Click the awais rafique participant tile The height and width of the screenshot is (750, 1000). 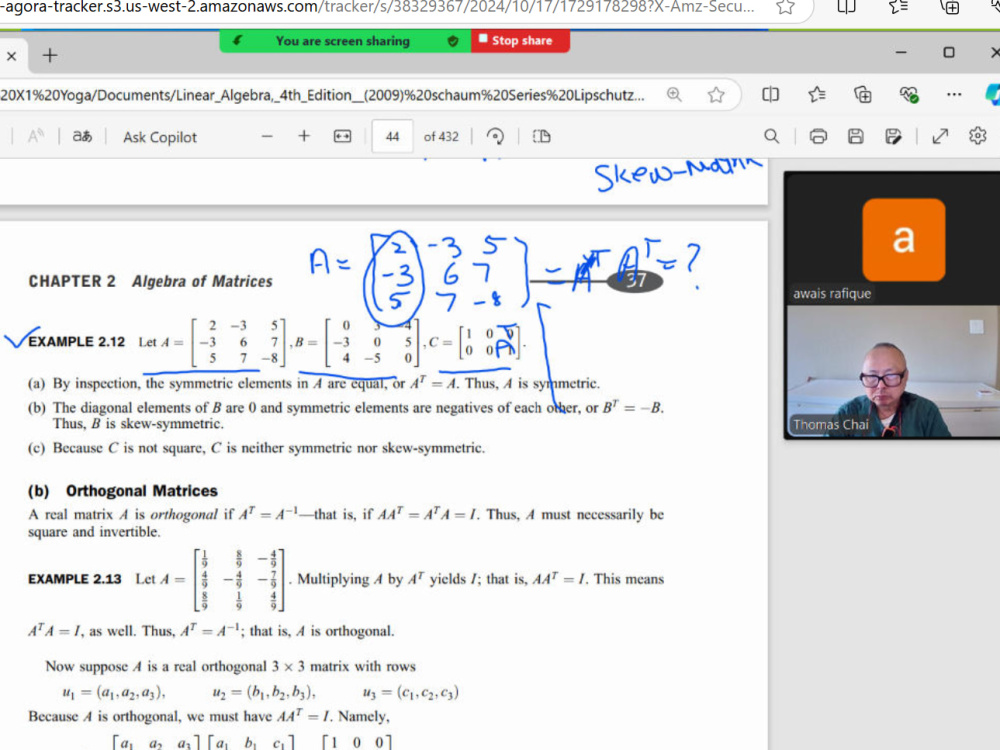(x=893, y=238)
